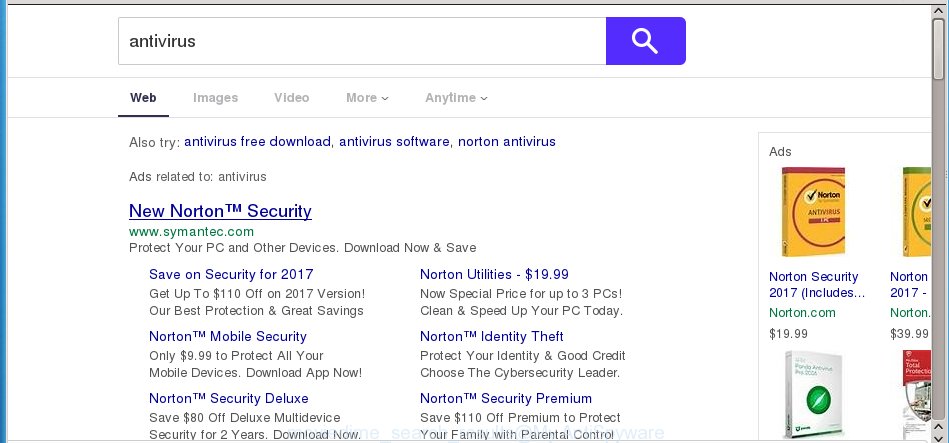Open the New Norton Security ad link
The height and width of the screenshot is (443, 949).
220,211
